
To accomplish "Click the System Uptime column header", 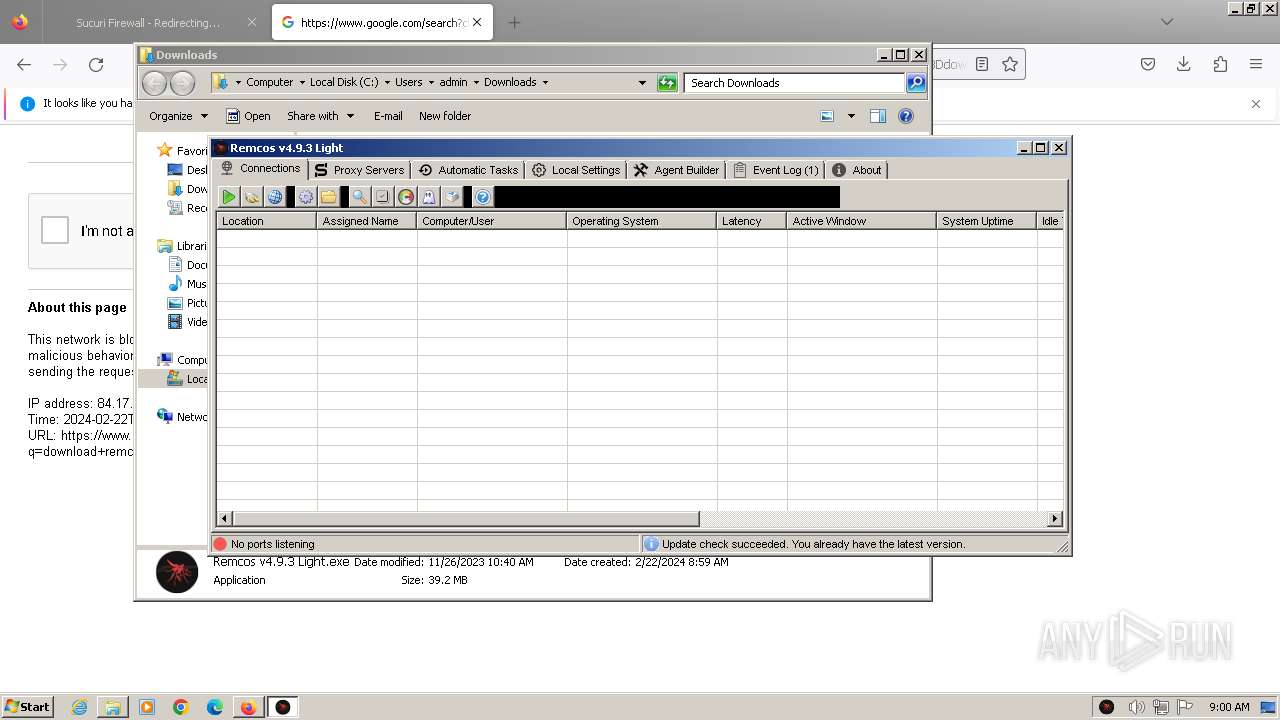I will pos(986,221).
